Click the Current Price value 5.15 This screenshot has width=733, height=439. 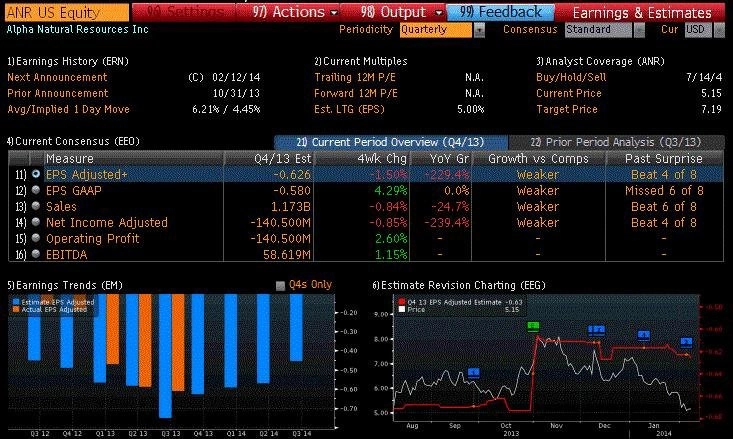coord(711,93)
